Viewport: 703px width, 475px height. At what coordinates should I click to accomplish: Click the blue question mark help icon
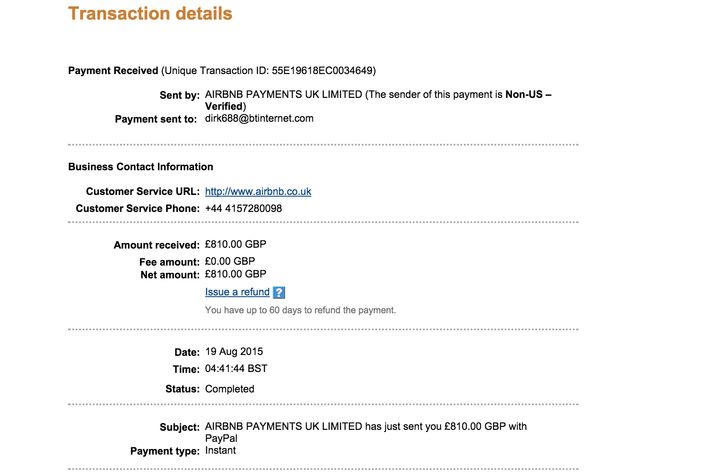tap(279, 292)
